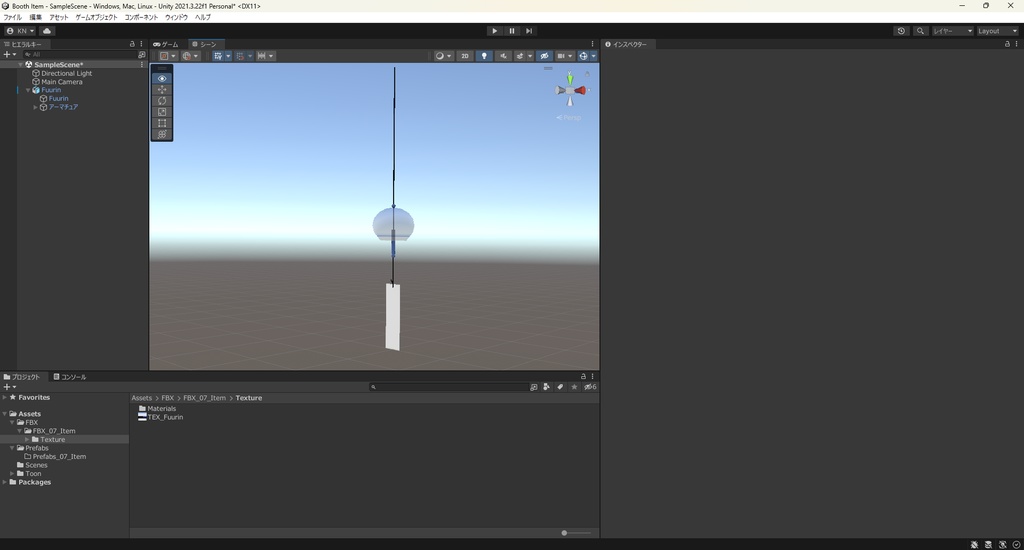Viewport: 1024px width, 550px height.
Task: Toggle scene effects button
Action: pyautogui.click(x=520, y=56)
